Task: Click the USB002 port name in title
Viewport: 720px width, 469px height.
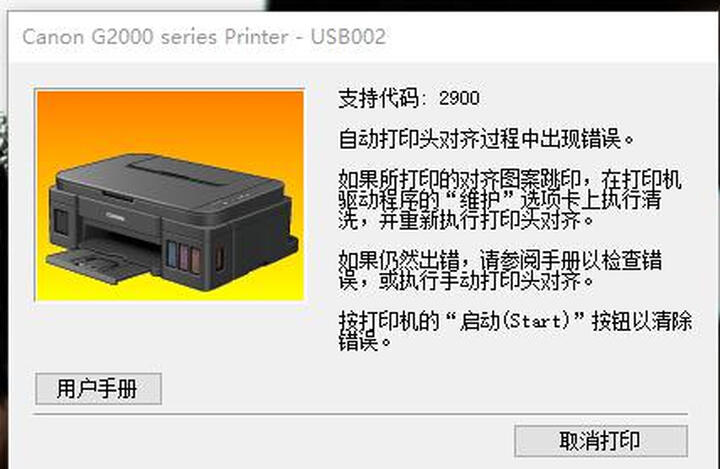Action: [x=349, y=37]
